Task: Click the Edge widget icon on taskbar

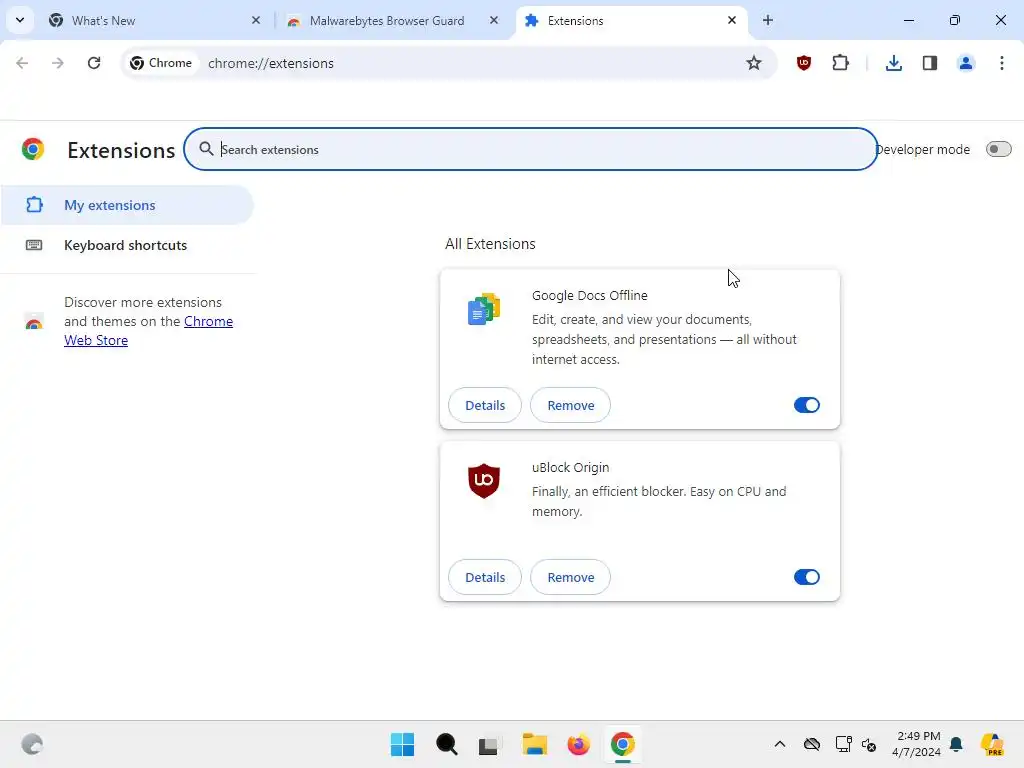Action: click(32, 744)
